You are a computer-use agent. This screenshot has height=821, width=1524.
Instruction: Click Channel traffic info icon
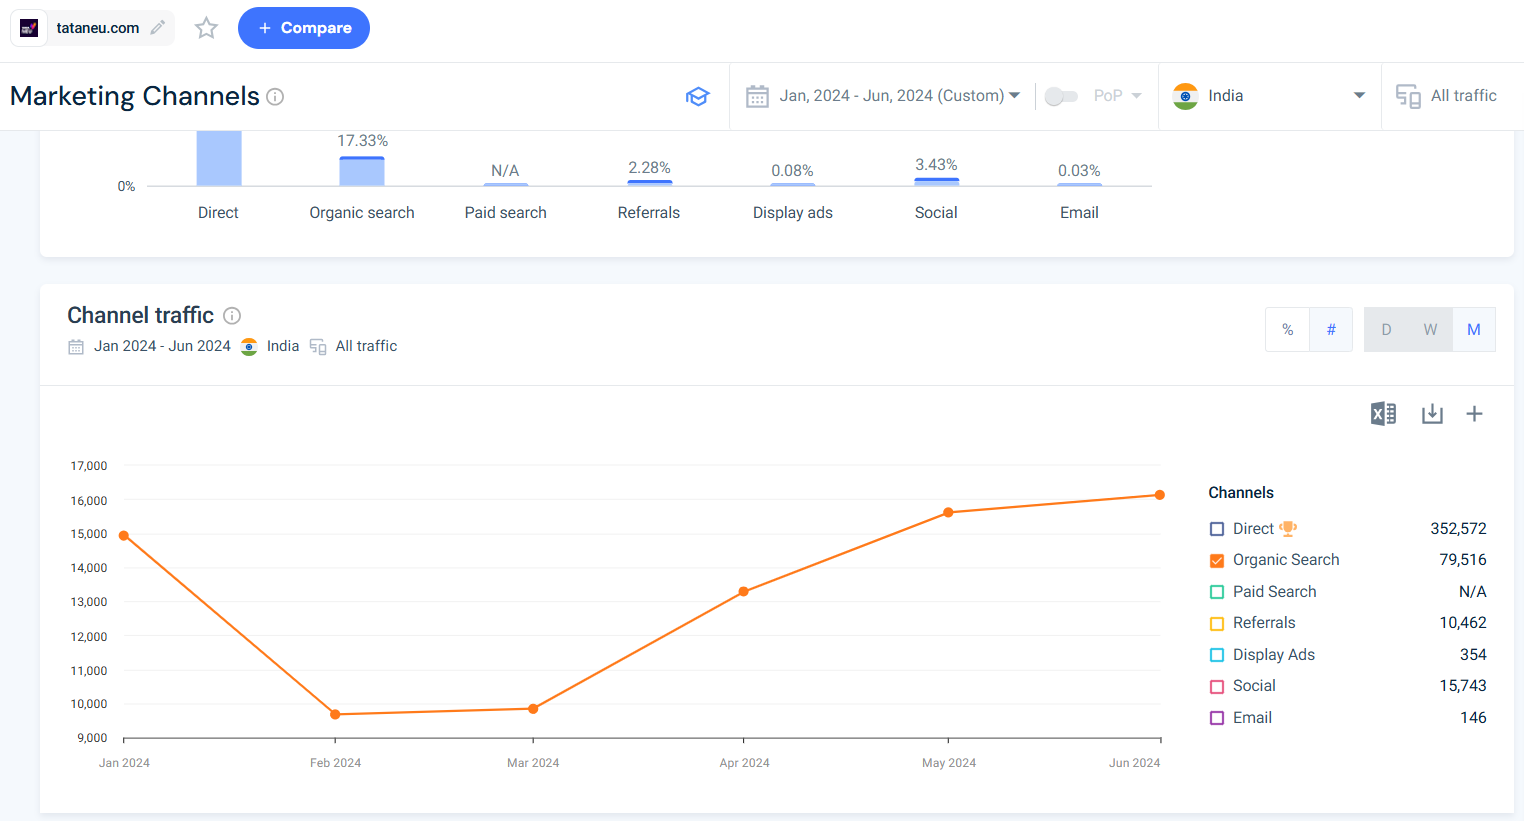(232, 316)
